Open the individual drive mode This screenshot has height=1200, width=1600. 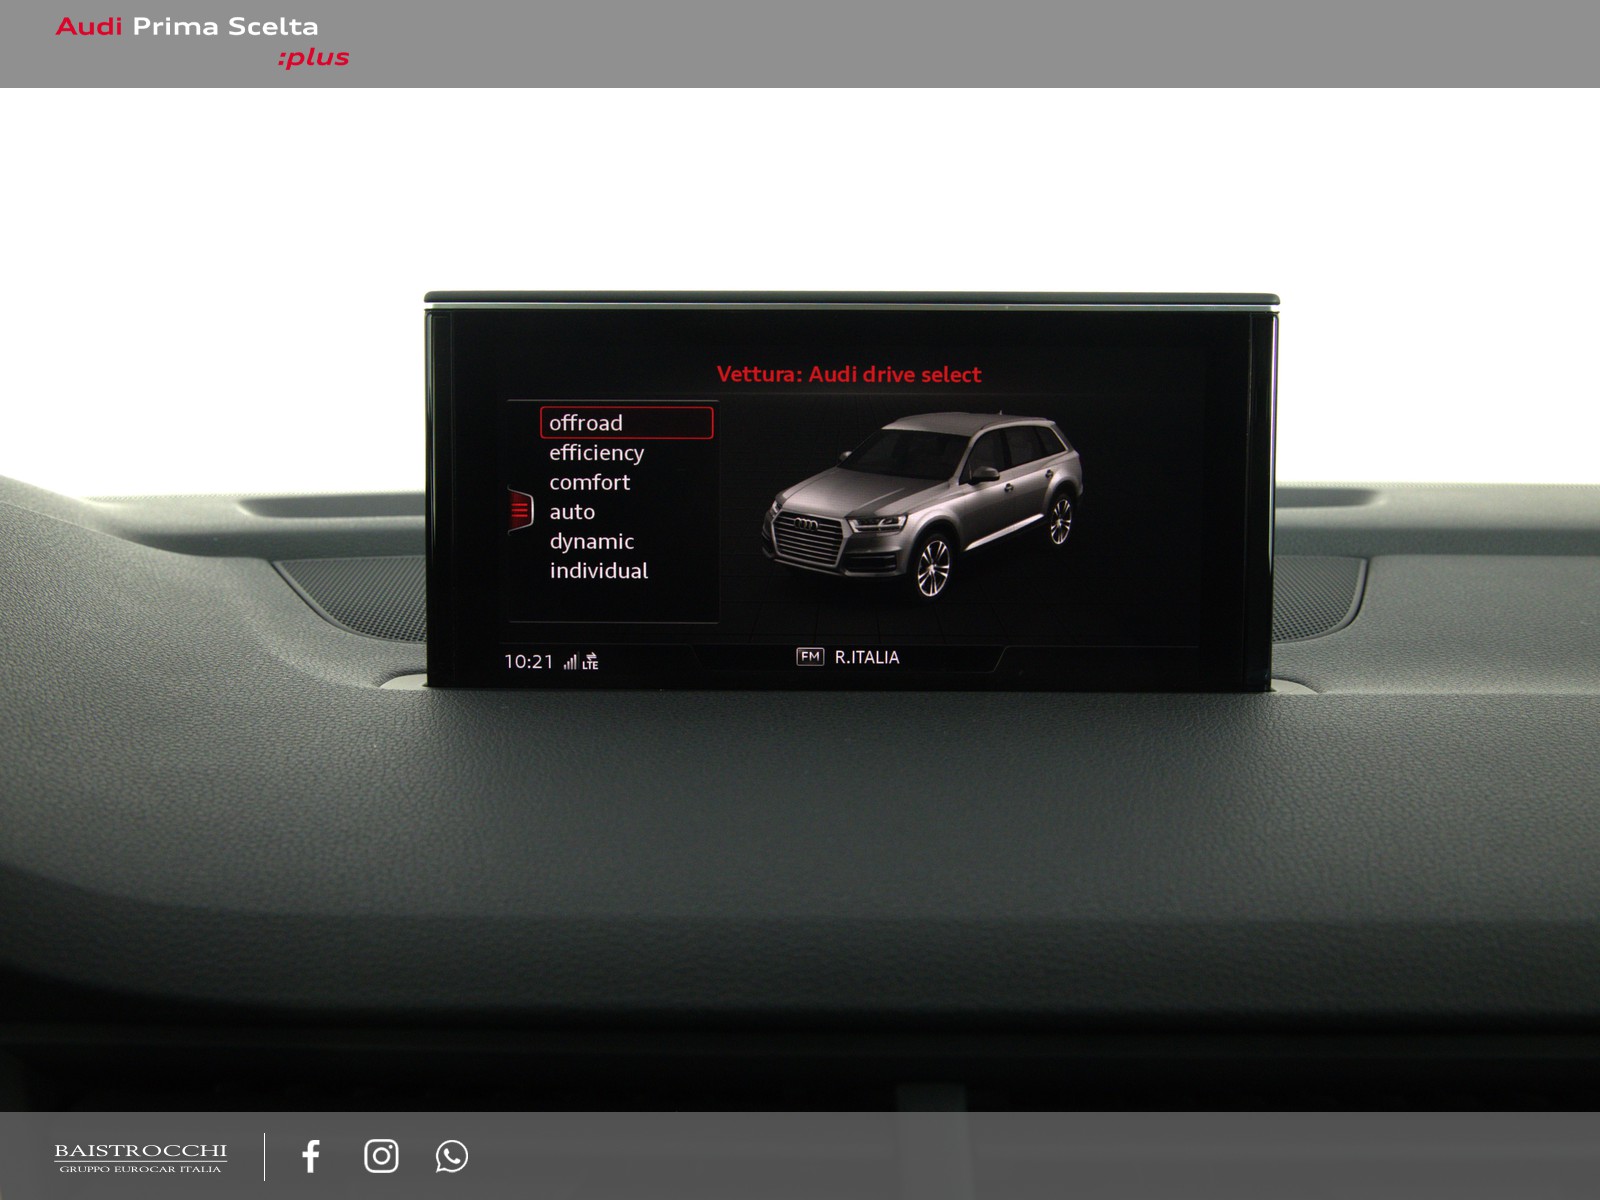tap(599, 571)
